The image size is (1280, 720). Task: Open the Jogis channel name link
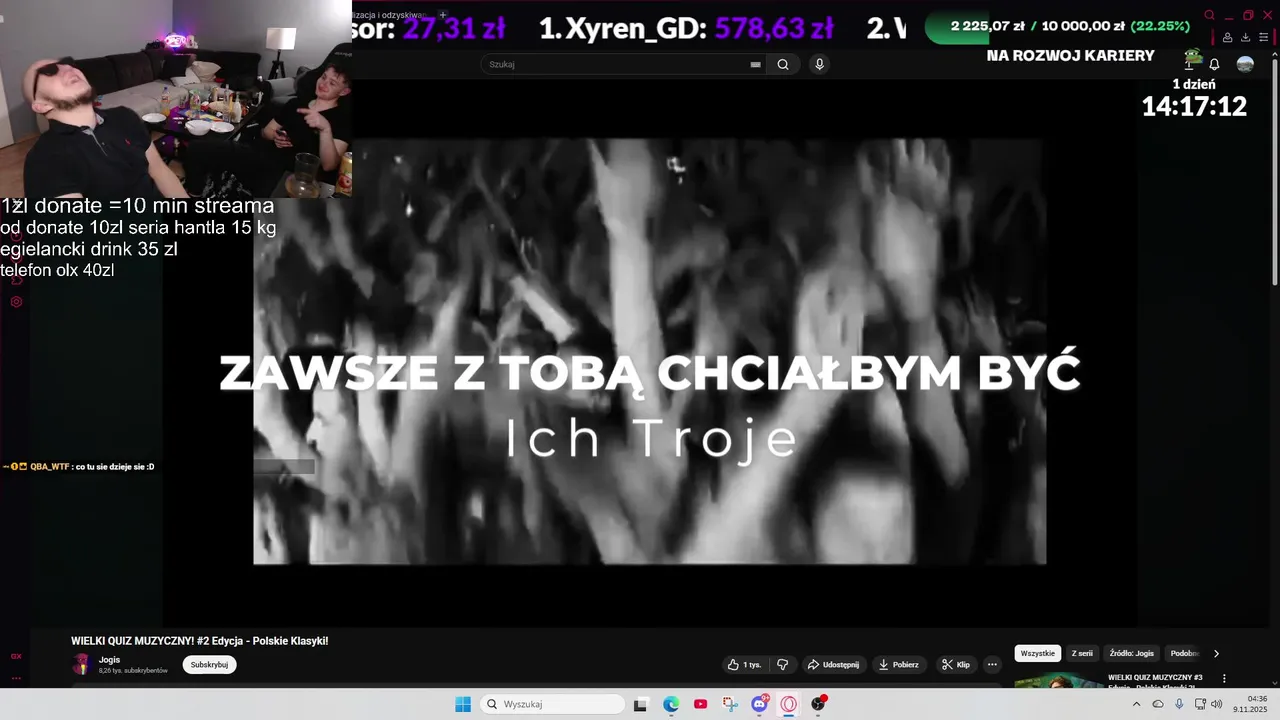pos(109,660)
